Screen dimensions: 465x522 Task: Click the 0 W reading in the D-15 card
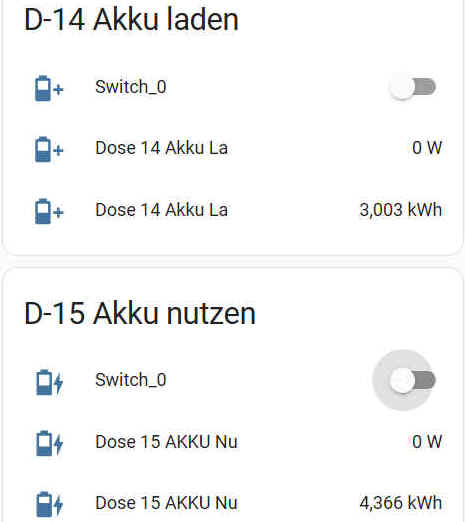coord(427,442)
